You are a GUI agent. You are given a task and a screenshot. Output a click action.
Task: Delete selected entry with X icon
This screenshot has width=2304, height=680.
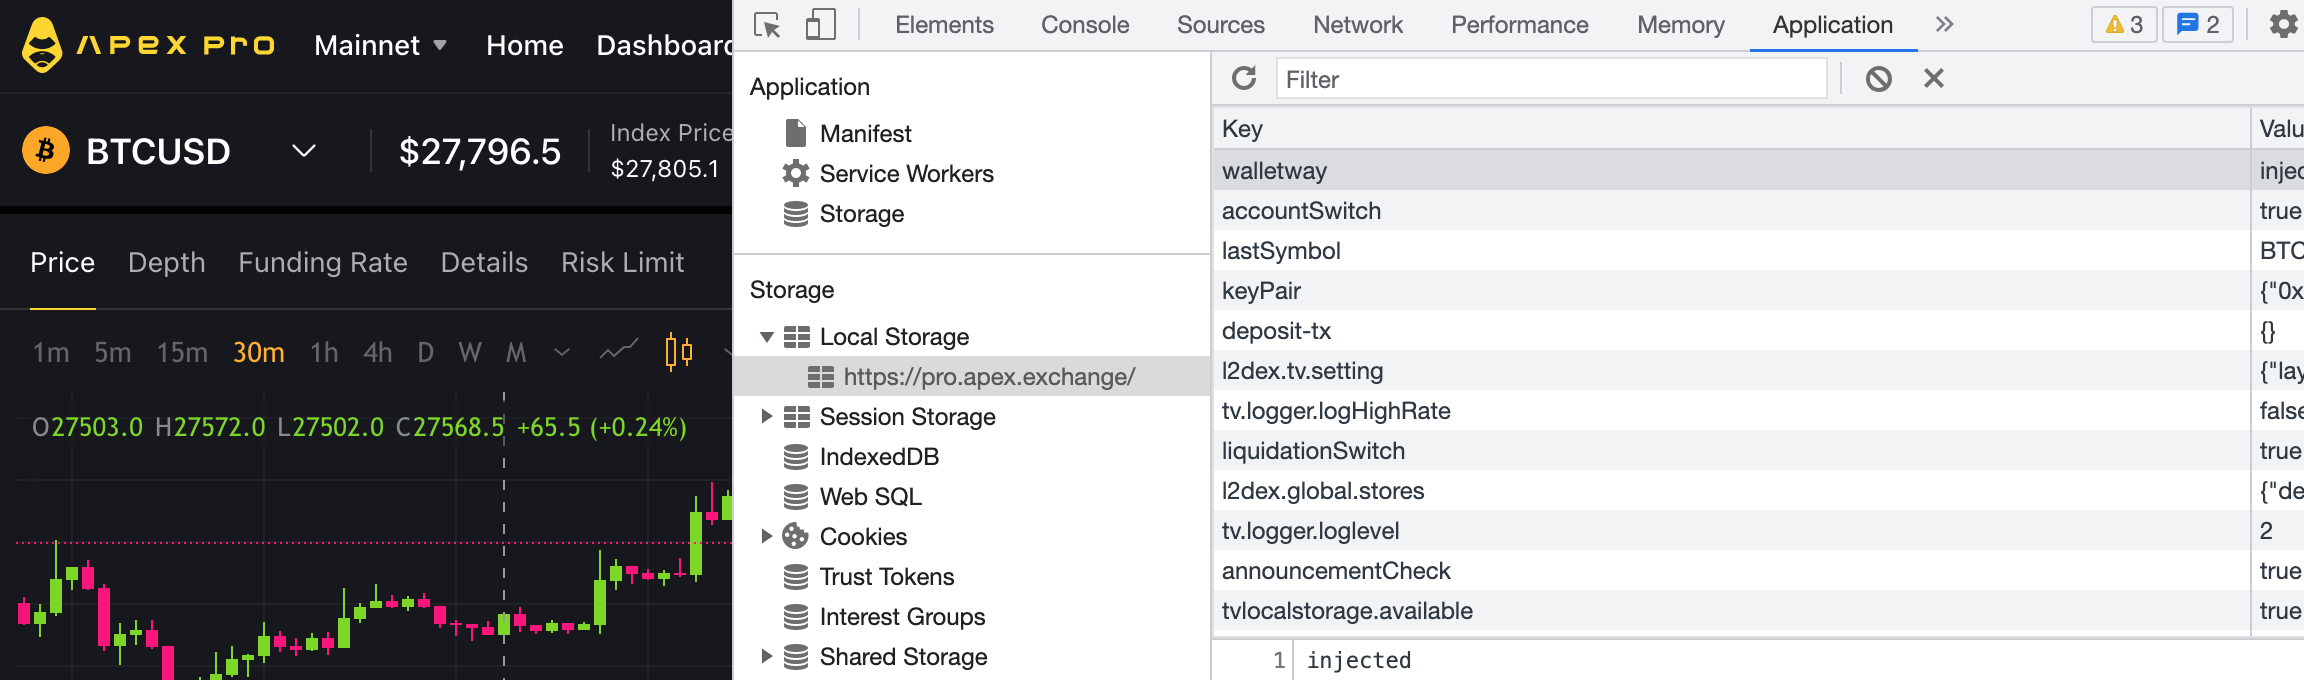point(1933,78)
